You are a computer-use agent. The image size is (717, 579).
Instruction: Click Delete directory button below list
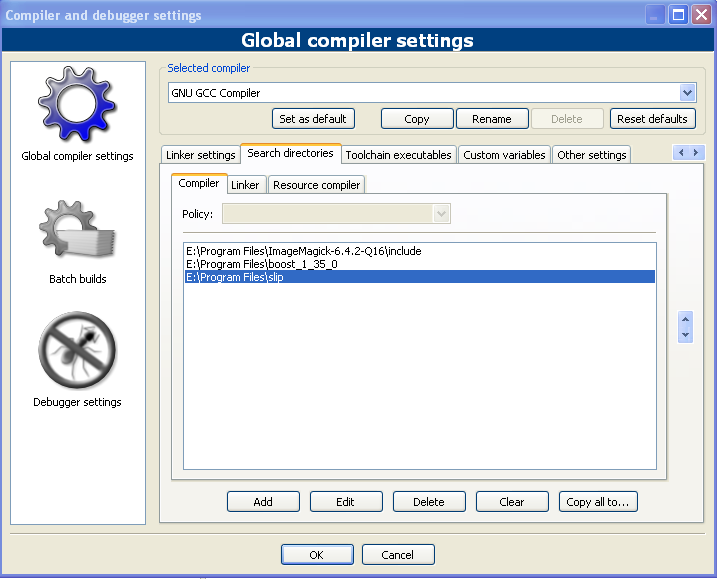429,502
